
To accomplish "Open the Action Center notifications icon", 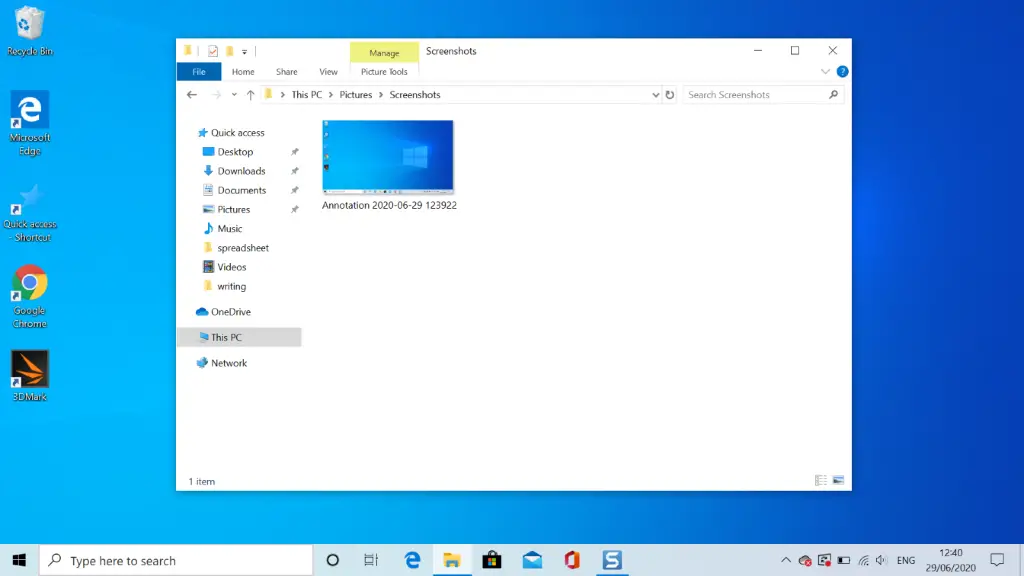I will tap(997, 560).
